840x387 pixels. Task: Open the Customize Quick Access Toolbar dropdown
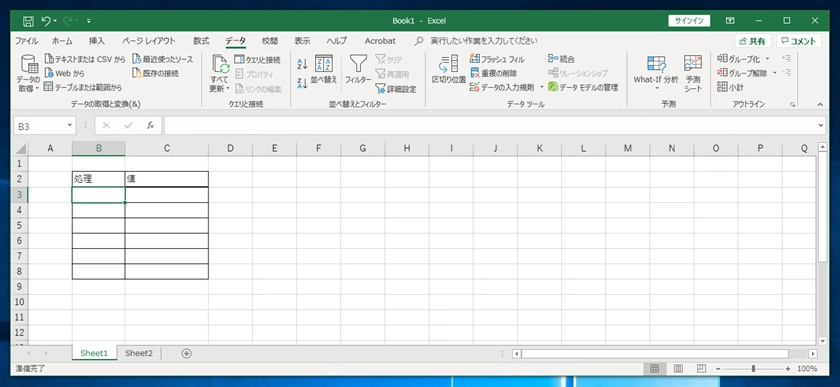[88, 21]
